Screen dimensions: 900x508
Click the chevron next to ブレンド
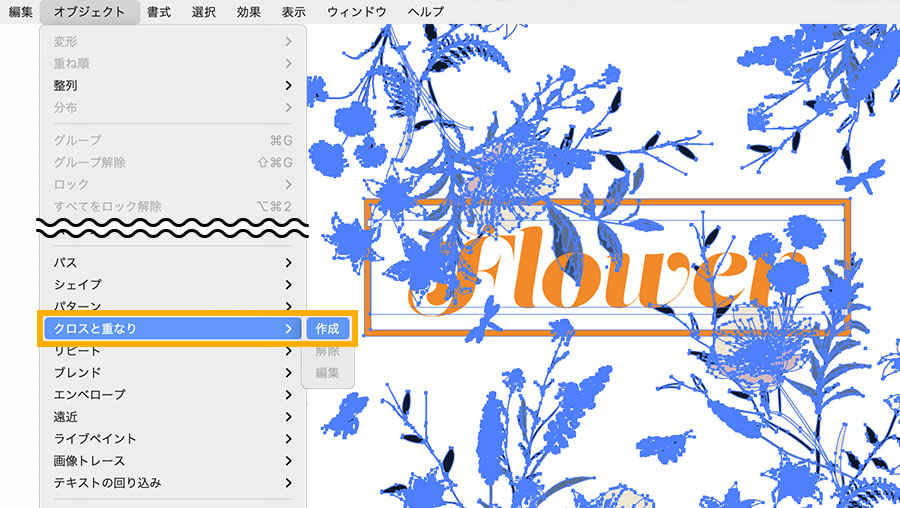tap(288, 373)
